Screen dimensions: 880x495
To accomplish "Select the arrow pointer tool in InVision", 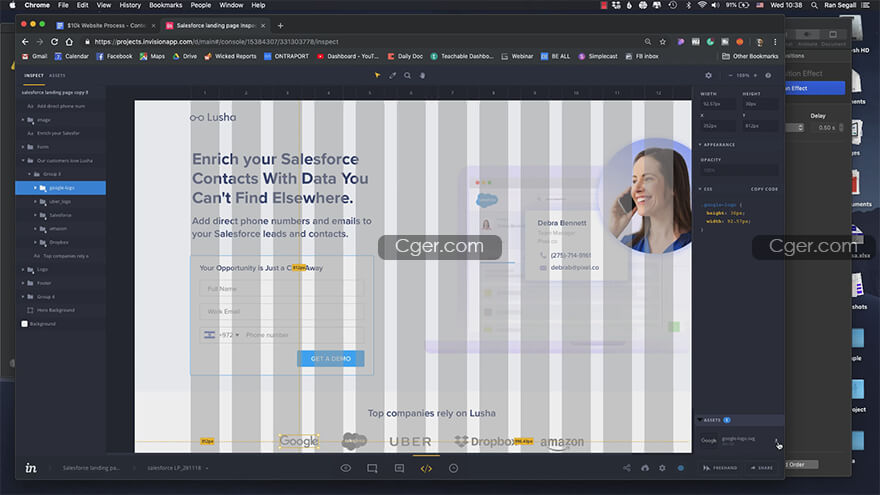I will pyautogui.click(x=377, y=75).
